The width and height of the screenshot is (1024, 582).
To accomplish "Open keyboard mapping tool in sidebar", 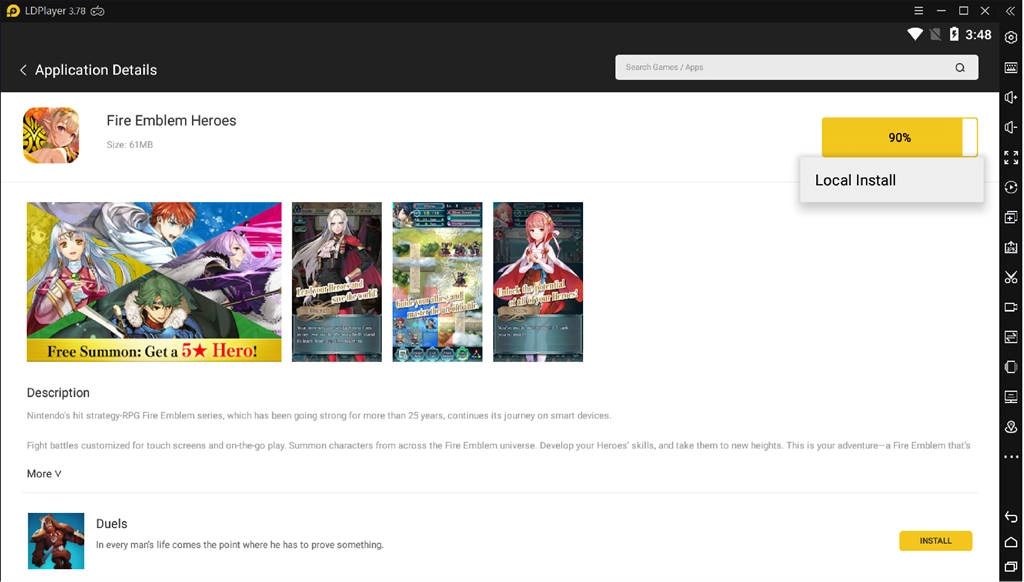I will (1011, 68).
